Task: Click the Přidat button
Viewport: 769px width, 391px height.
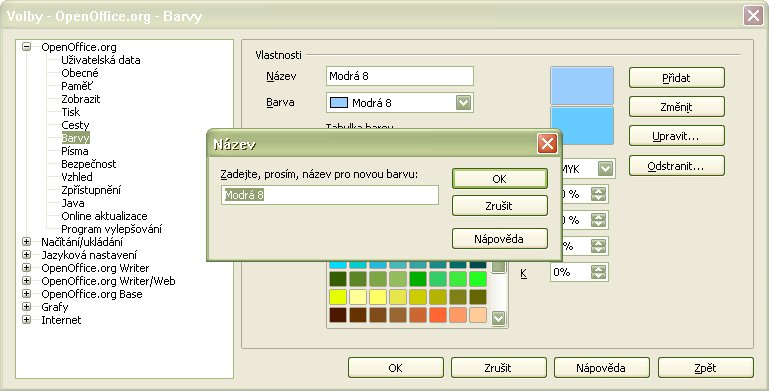Action: coord(677,78)
